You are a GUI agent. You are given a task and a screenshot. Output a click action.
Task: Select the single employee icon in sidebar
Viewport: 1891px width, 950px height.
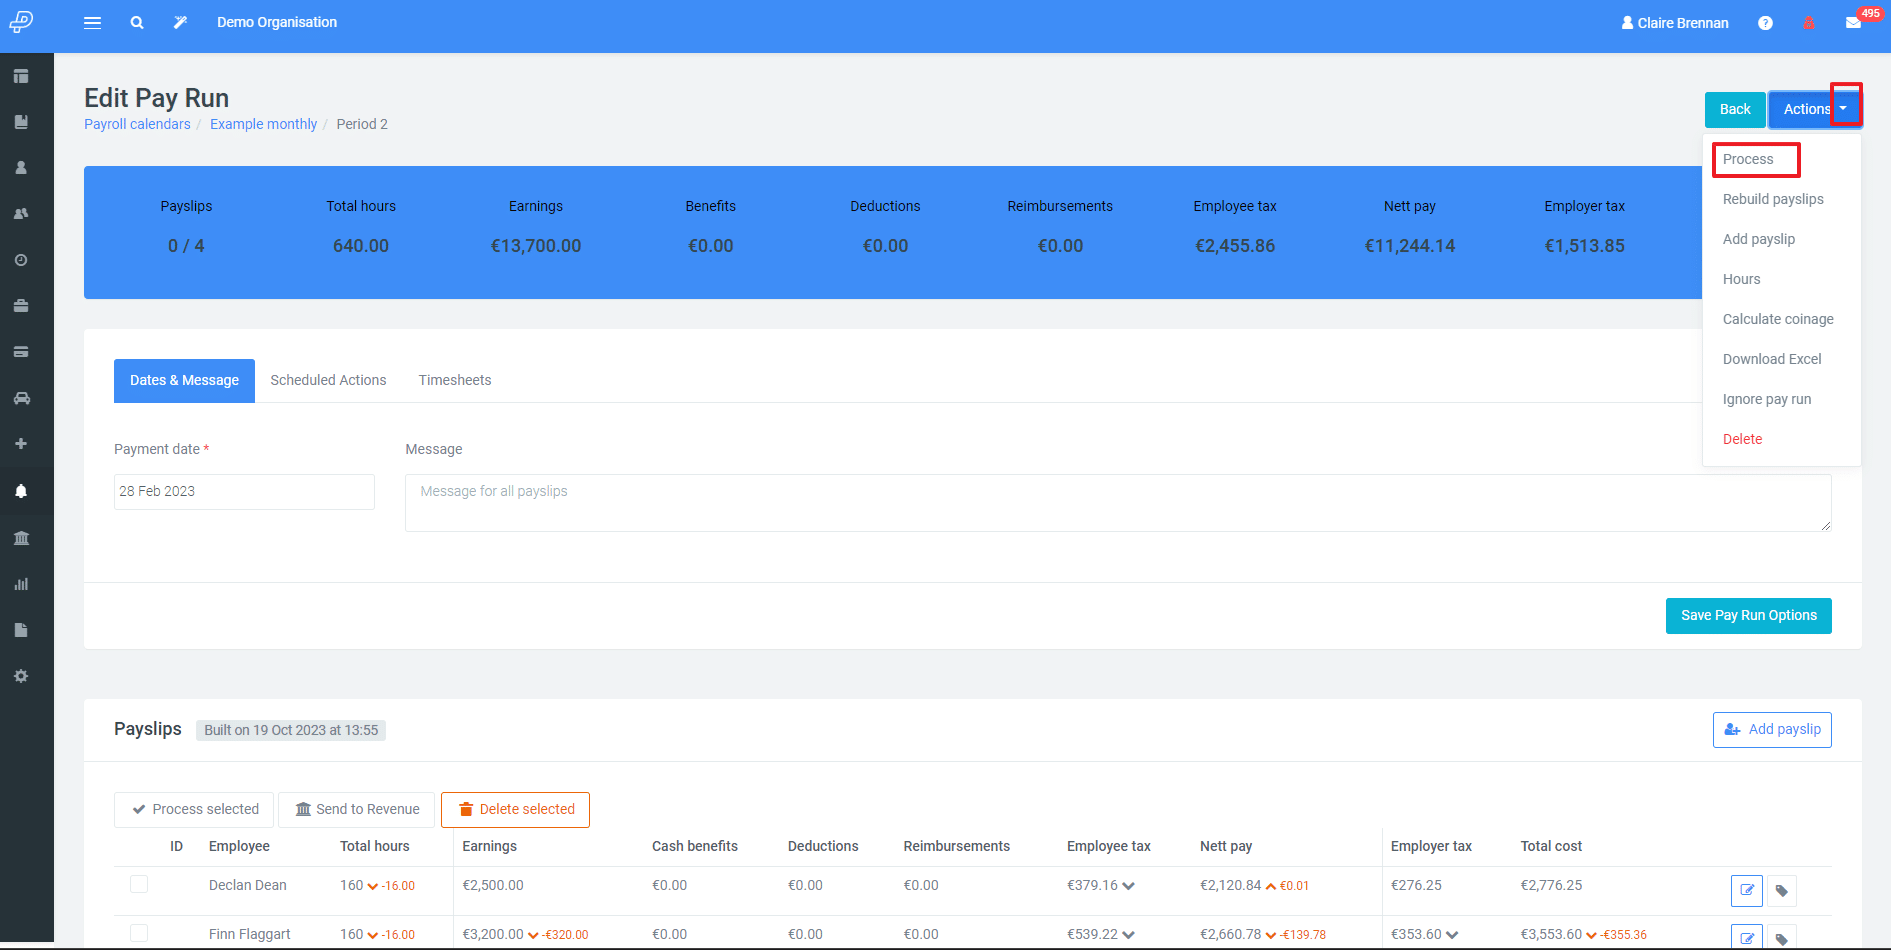21,167
